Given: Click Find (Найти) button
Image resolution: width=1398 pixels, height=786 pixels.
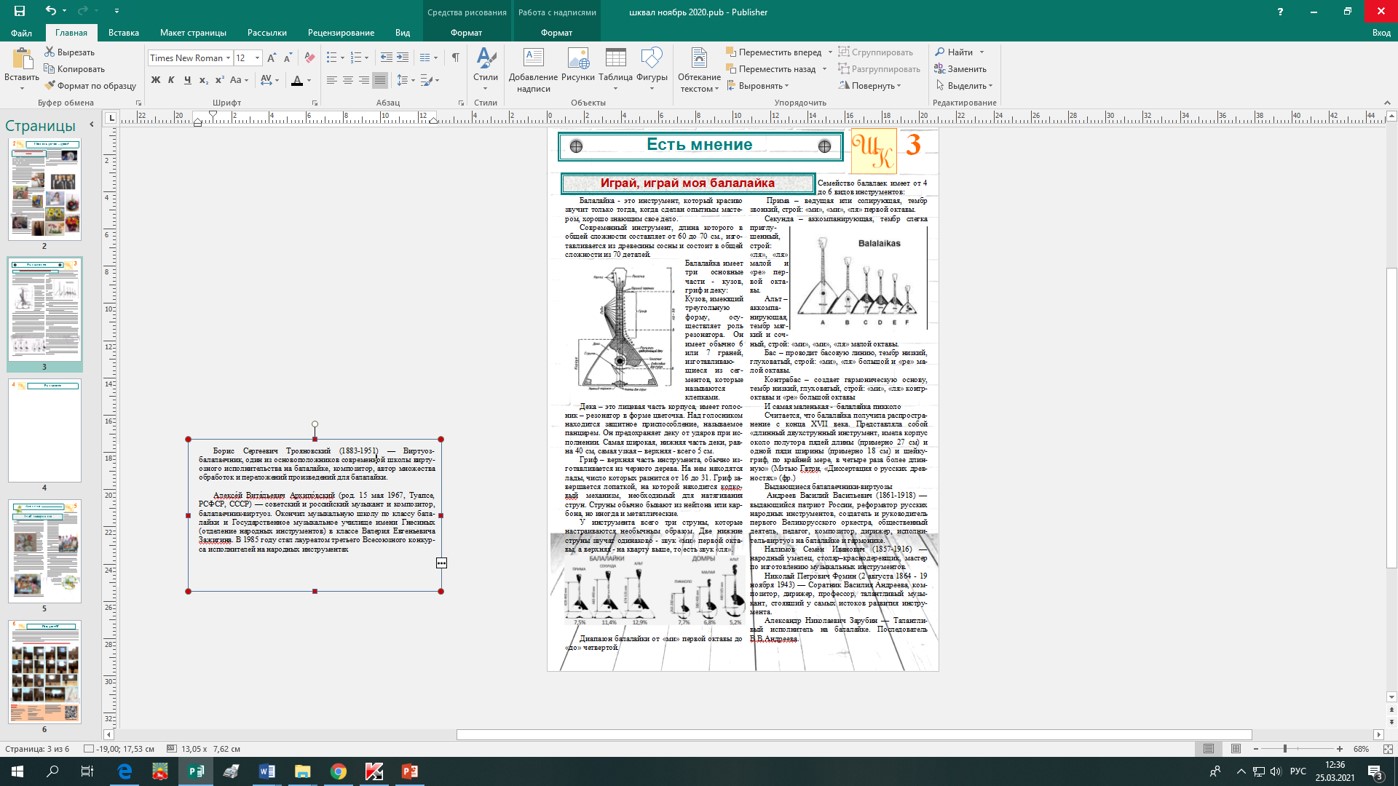Looking at the screenshot, I should (954, 52).
